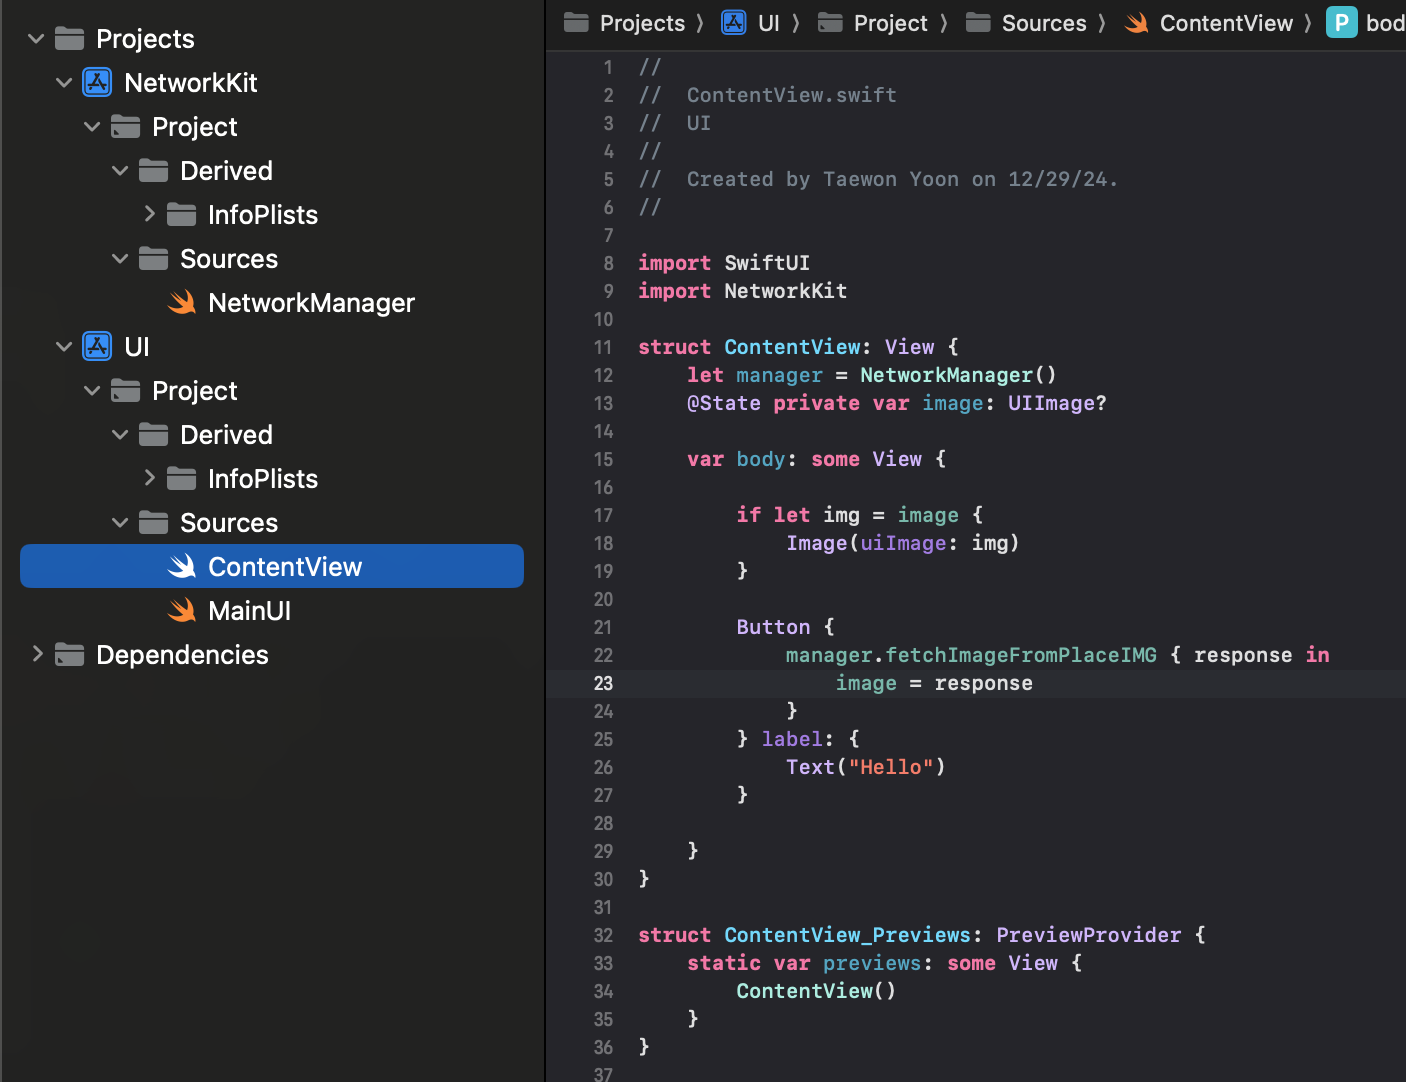Click the UI project app icon in navigator
The width and height of the screenshot is (1406, 1082).
[x=97, y=346]
